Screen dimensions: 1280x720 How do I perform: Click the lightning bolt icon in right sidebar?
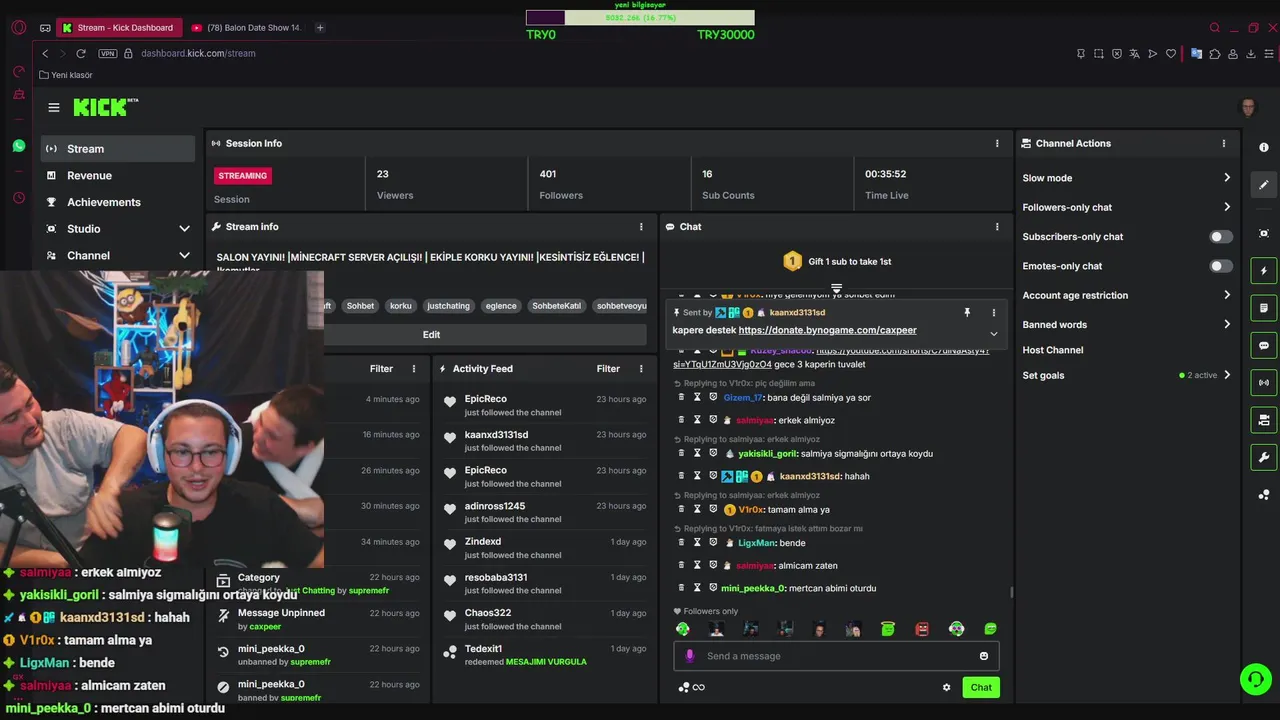pos(1264,271)
